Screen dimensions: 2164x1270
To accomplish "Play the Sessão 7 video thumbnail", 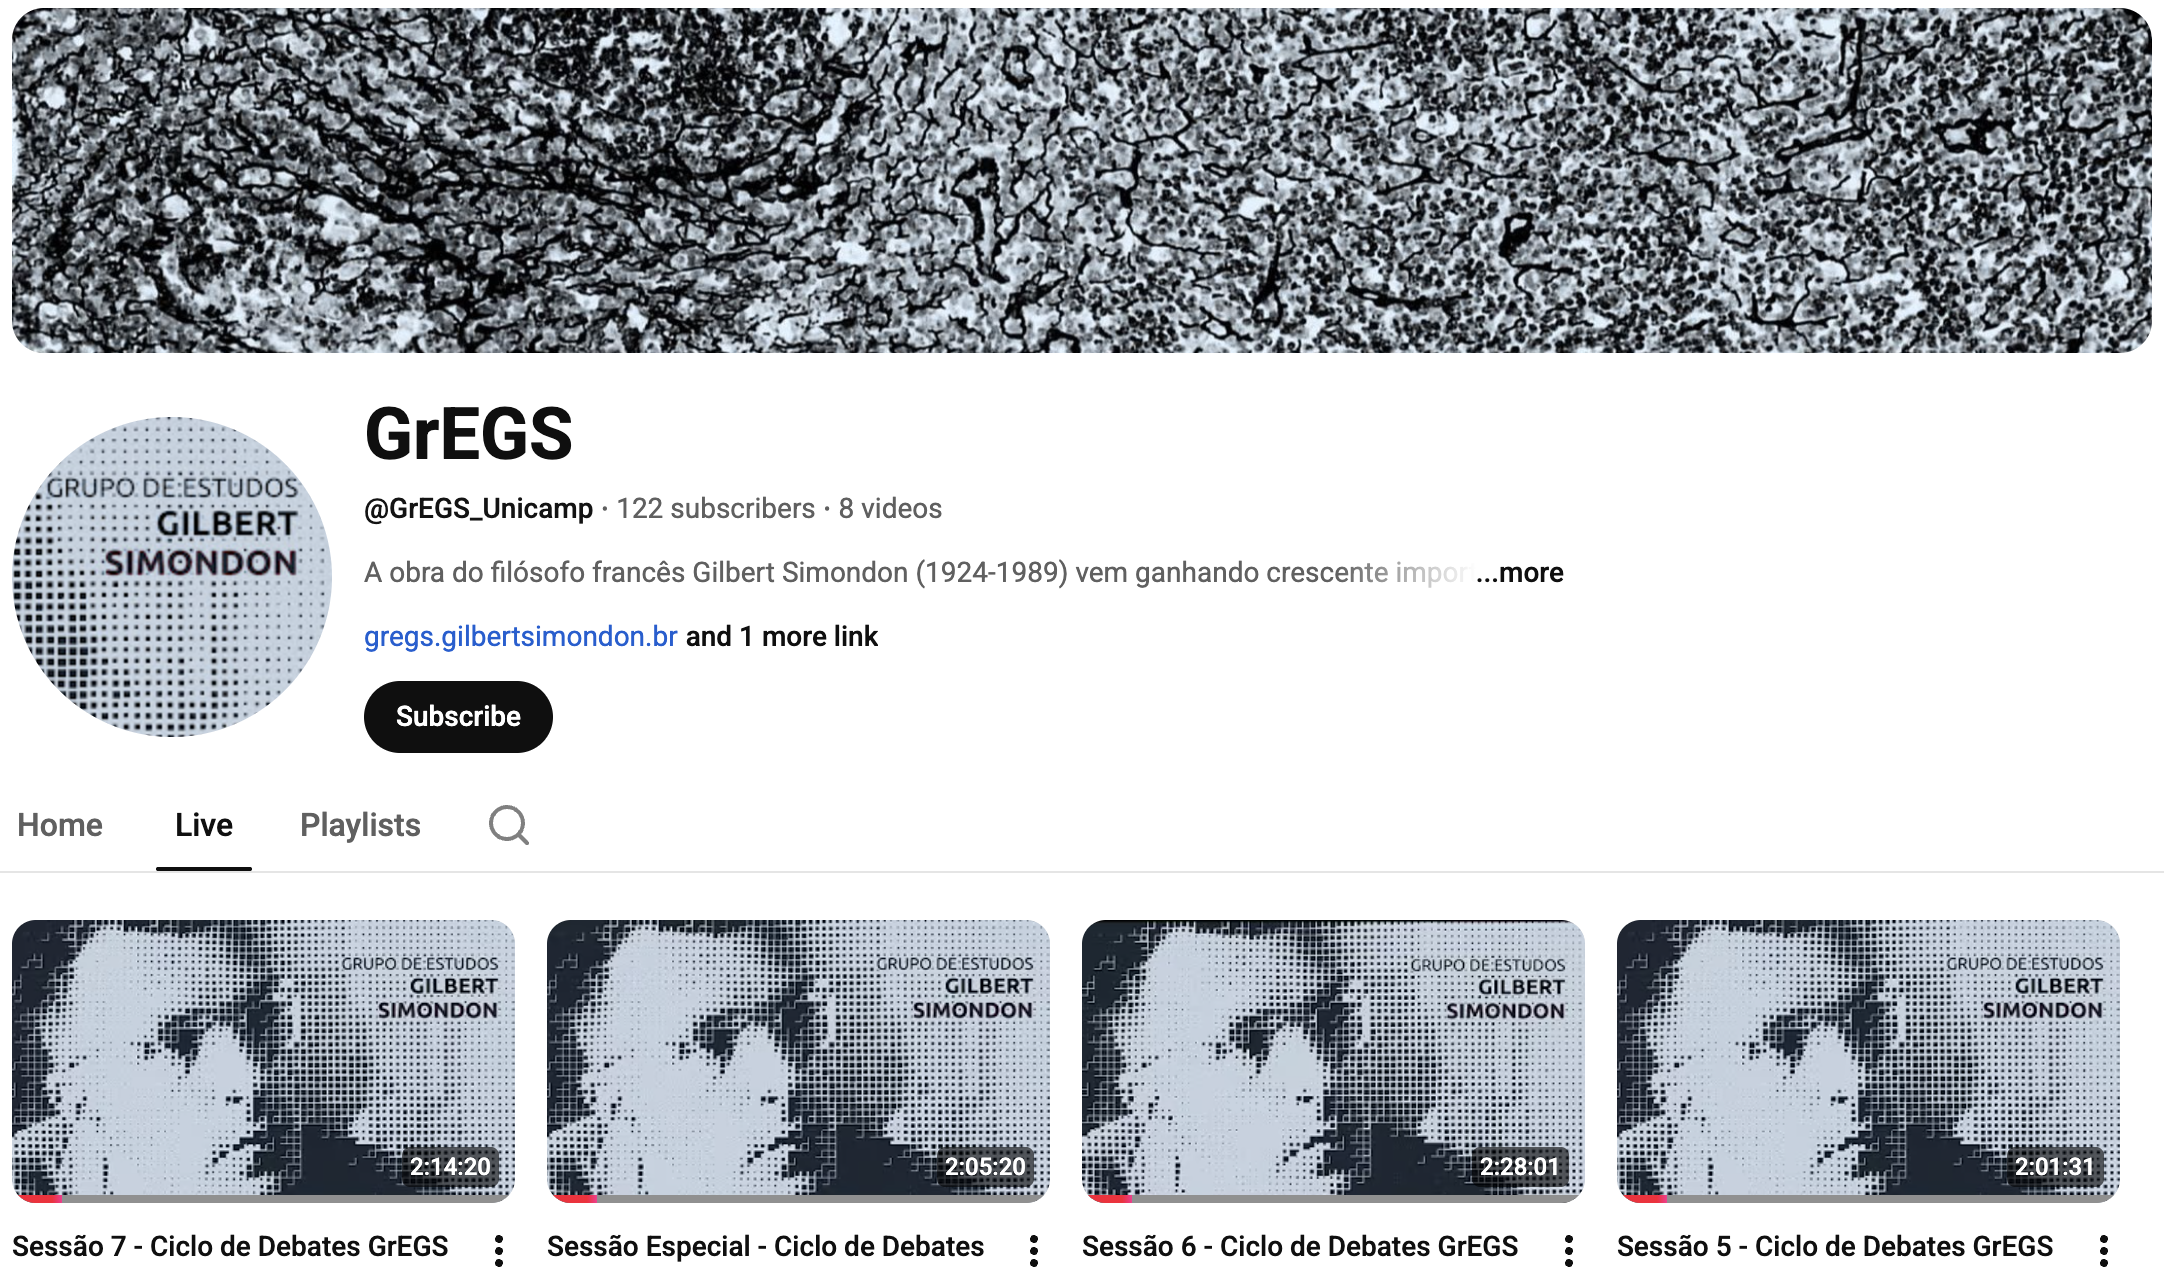I will click(x=264, y=1061).
